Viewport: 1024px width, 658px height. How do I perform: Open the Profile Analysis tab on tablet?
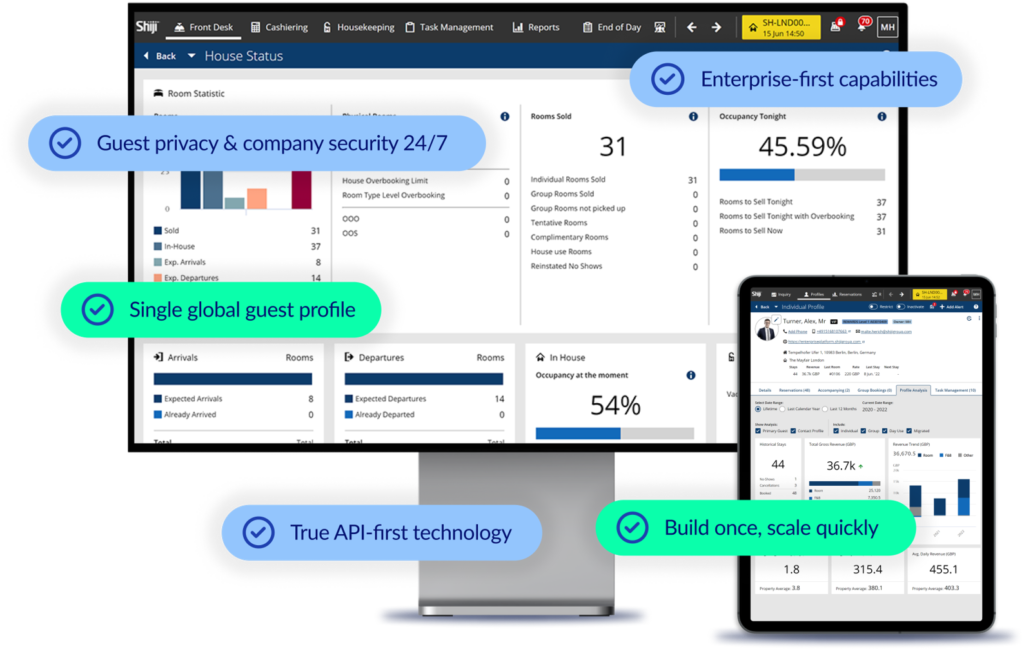click(913, 390)
